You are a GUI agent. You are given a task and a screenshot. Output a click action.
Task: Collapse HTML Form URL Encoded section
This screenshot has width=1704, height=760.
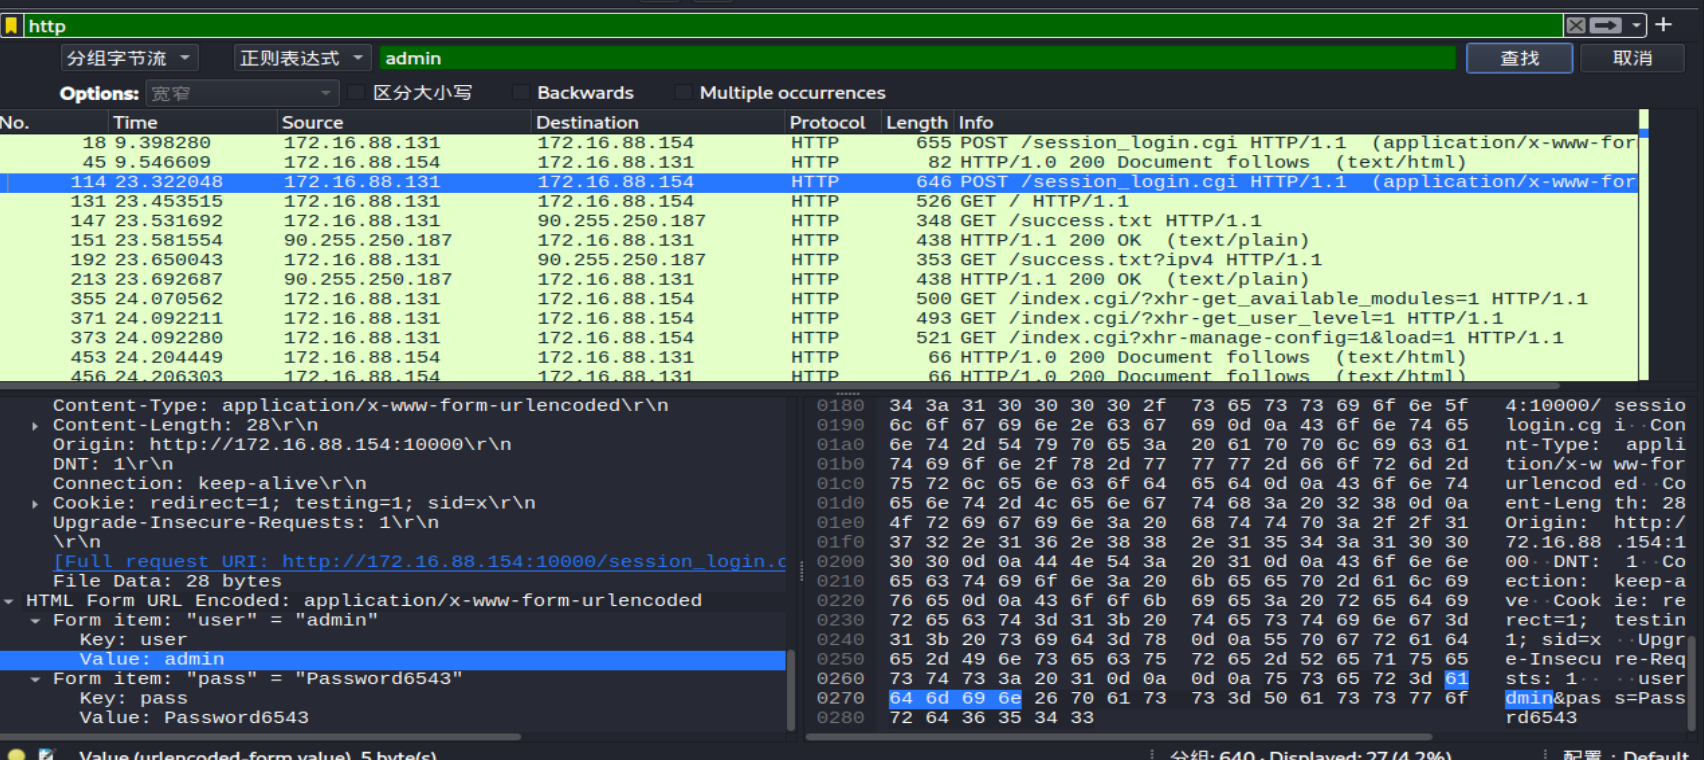click(9, 601)
